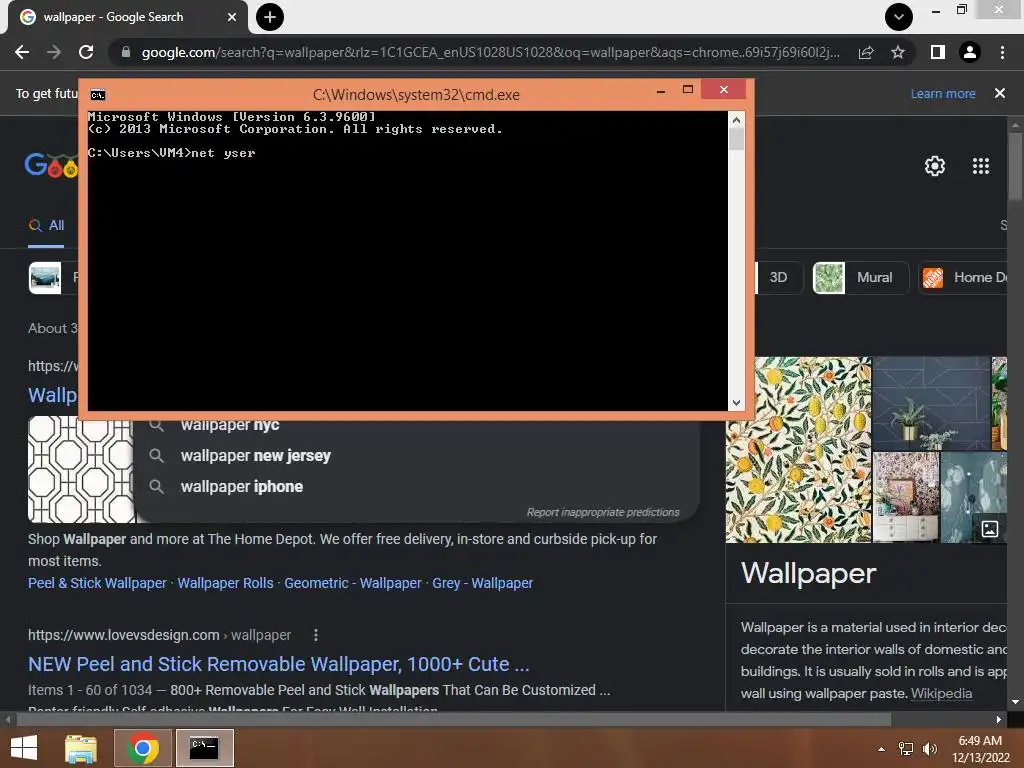Open a new Chrome tab
Viewport: 1024px width, 768px height.
click(x=270, y=17)
